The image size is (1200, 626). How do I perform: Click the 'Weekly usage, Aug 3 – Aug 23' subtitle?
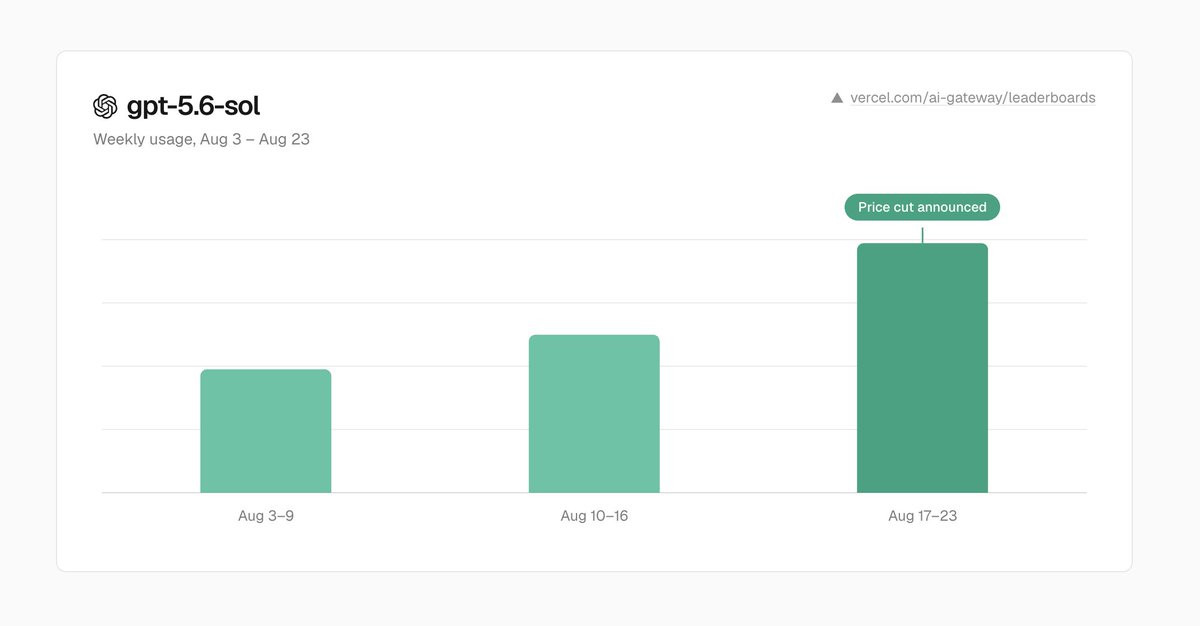[201, 139]
